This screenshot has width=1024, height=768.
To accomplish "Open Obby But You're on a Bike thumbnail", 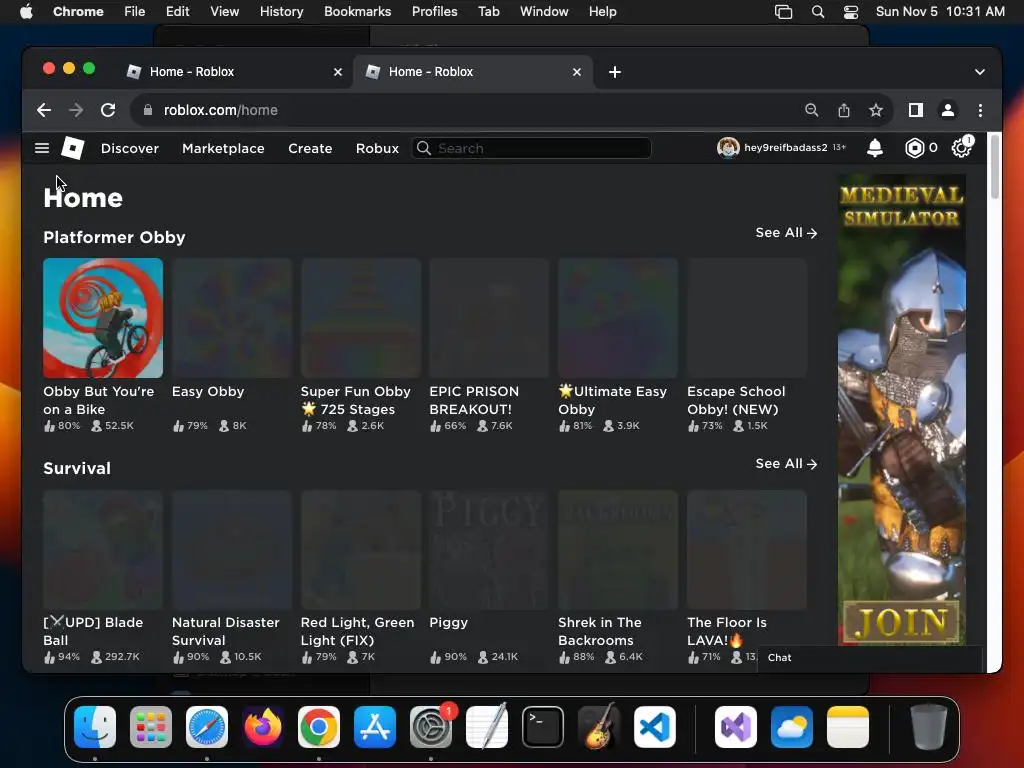I will [103, 318].
